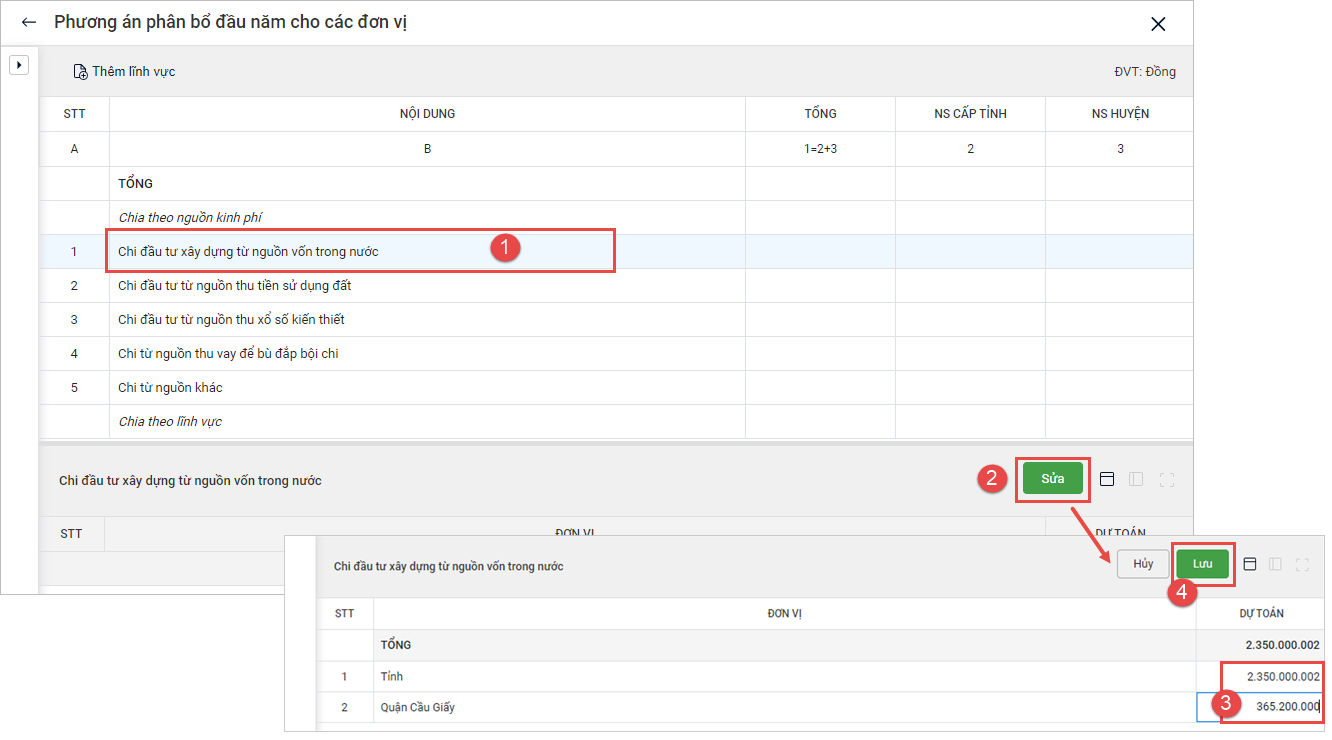Open fullscreen icon in the Sửa toolbar

click(x=1166, y=479)
